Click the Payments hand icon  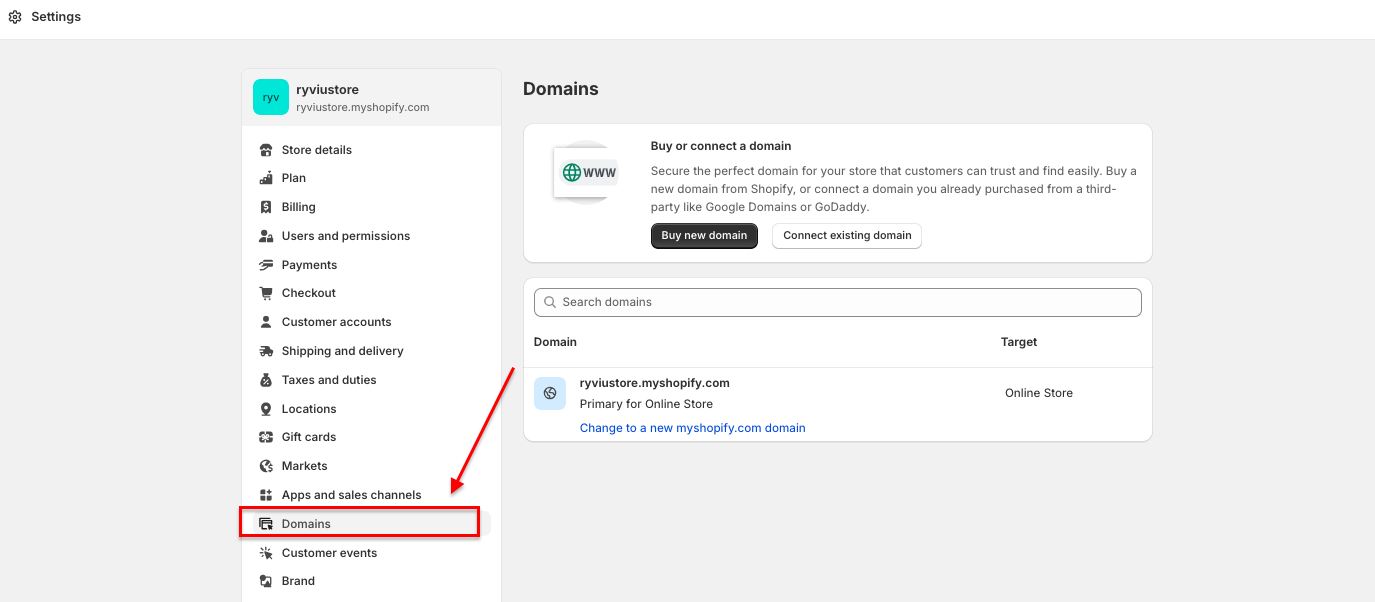click(x=266, y=265)
